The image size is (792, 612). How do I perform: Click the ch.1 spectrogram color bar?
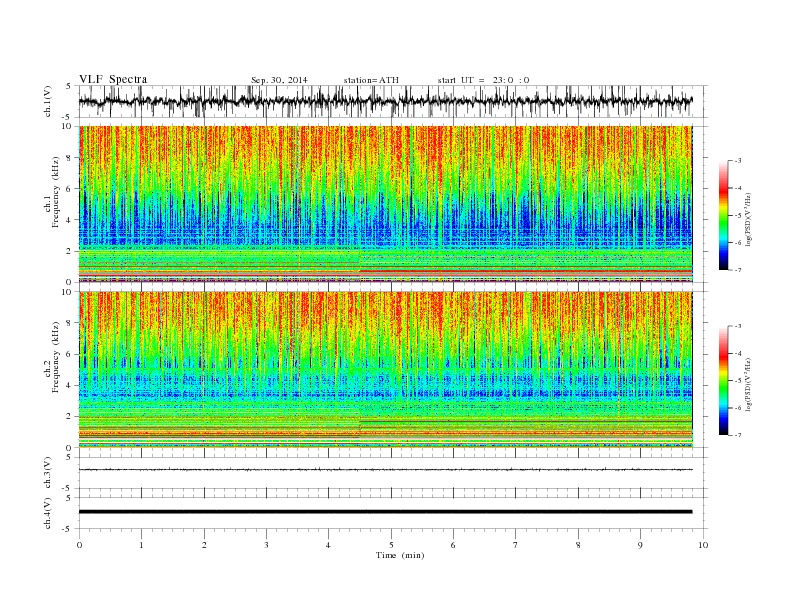coord(723,215)
